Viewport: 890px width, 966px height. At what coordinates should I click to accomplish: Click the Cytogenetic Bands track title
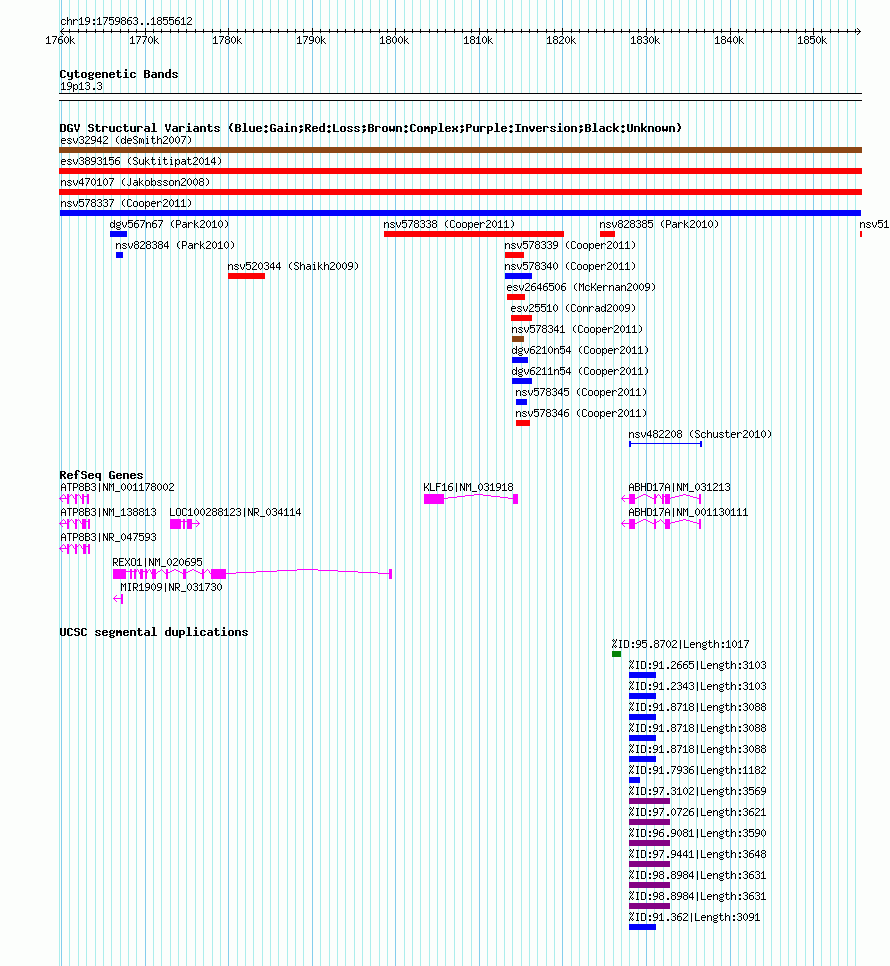[119, 75]
